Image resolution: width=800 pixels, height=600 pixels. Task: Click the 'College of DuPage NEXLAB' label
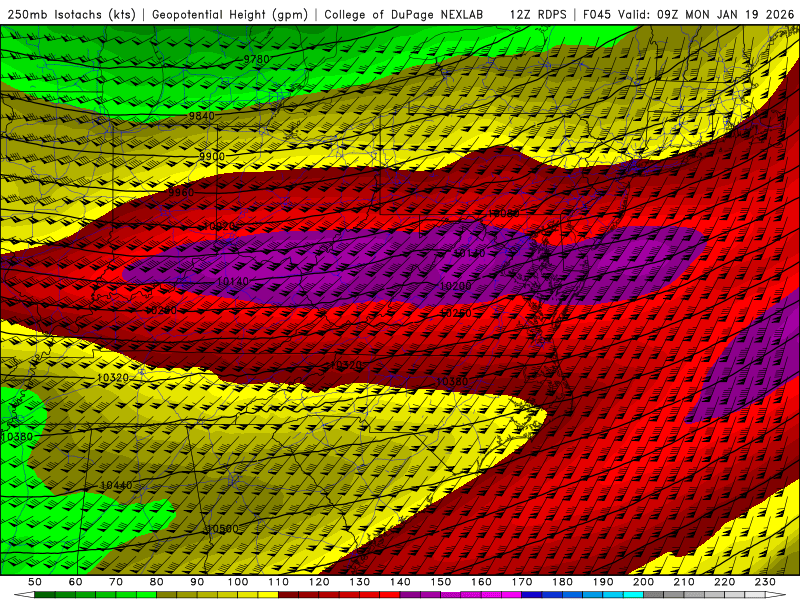coord(404,15)
